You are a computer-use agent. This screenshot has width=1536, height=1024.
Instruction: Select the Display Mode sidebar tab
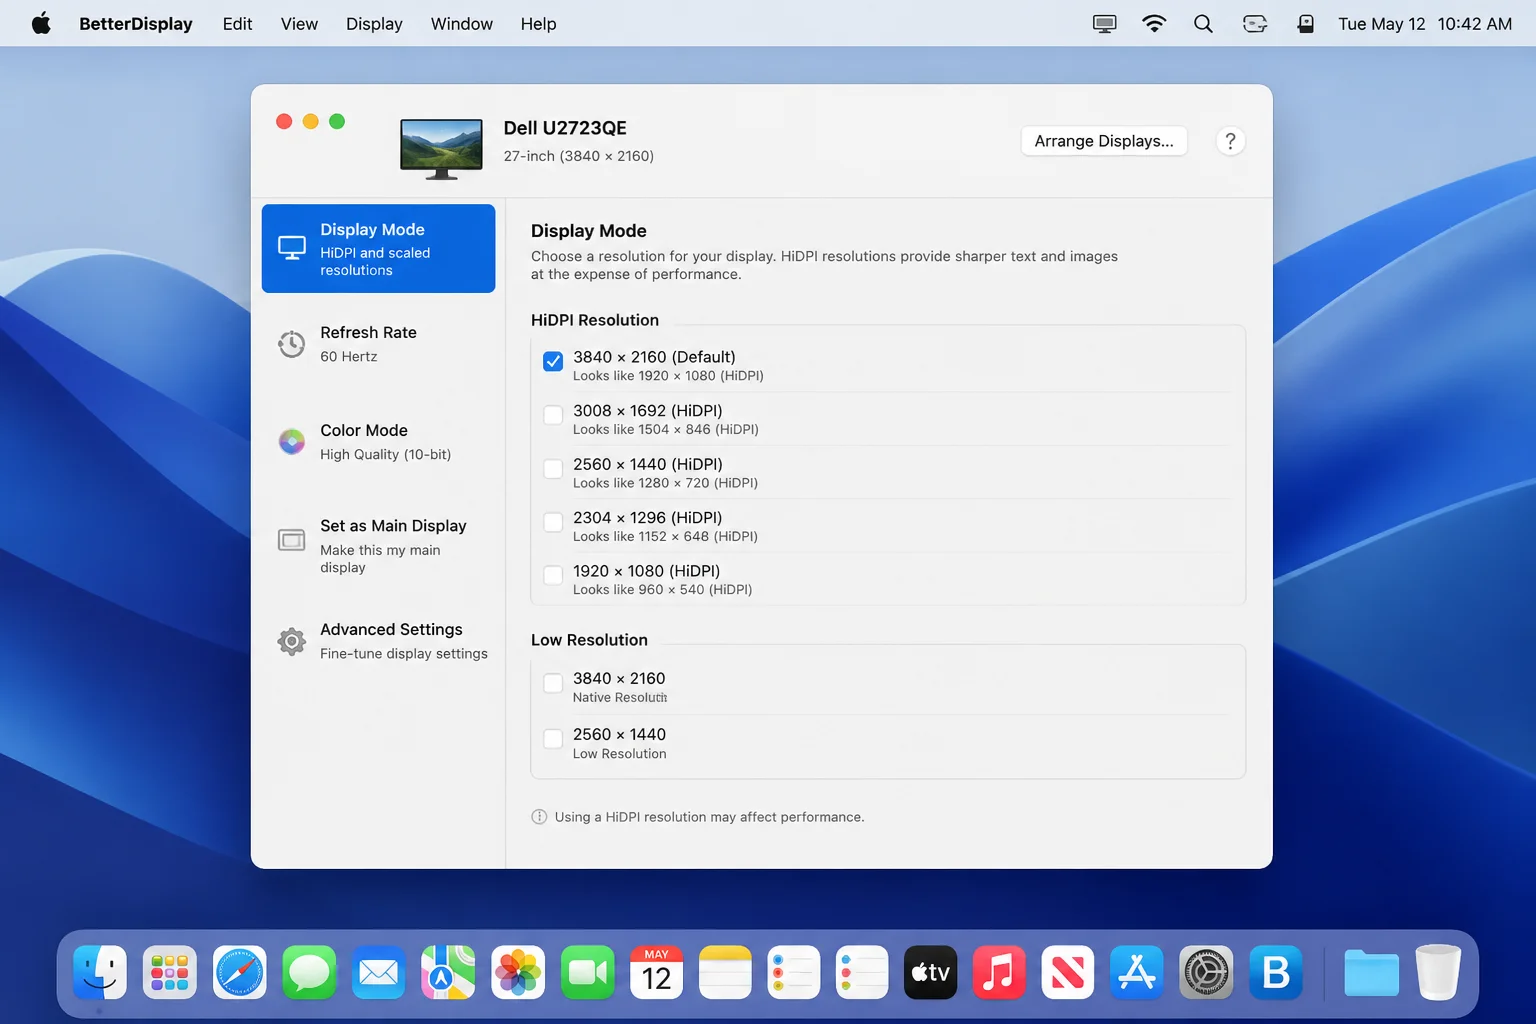(378, 248)
